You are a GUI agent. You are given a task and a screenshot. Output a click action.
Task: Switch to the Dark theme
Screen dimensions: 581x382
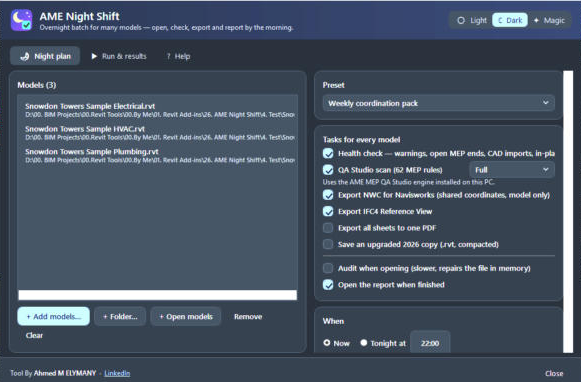[x=510, y=20]
